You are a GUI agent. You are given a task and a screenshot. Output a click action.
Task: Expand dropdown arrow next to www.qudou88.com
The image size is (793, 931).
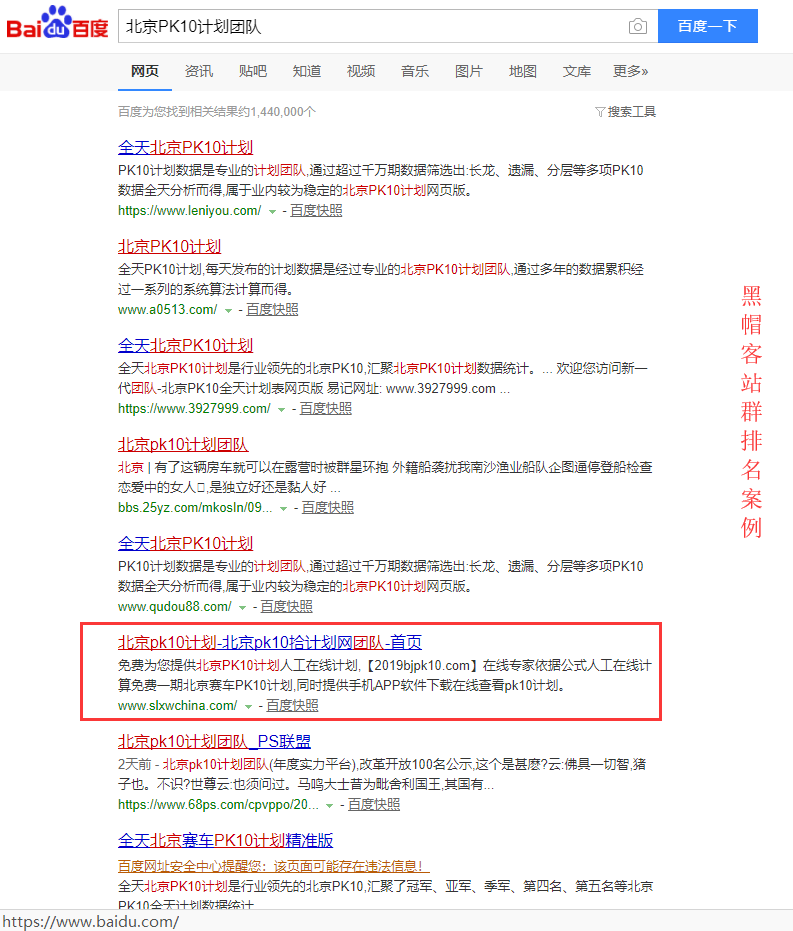[243, 608]
